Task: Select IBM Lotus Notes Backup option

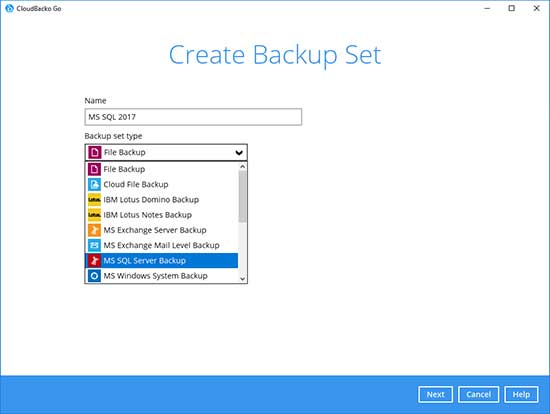Action: pyautogui.click(x=162, y=215)
